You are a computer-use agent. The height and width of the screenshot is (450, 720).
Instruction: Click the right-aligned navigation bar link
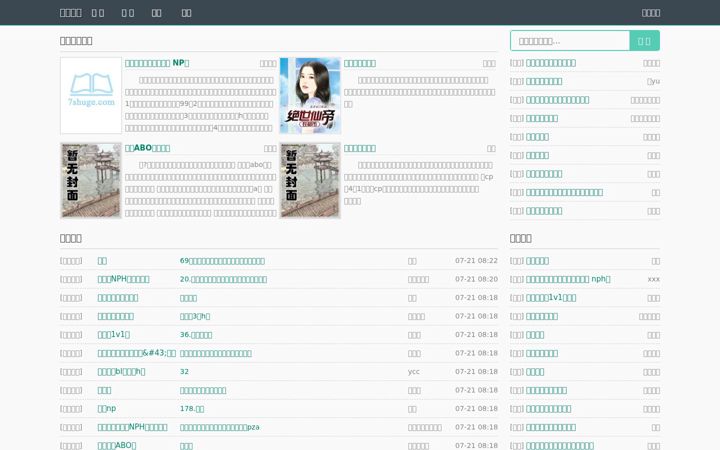pos(651,13)
